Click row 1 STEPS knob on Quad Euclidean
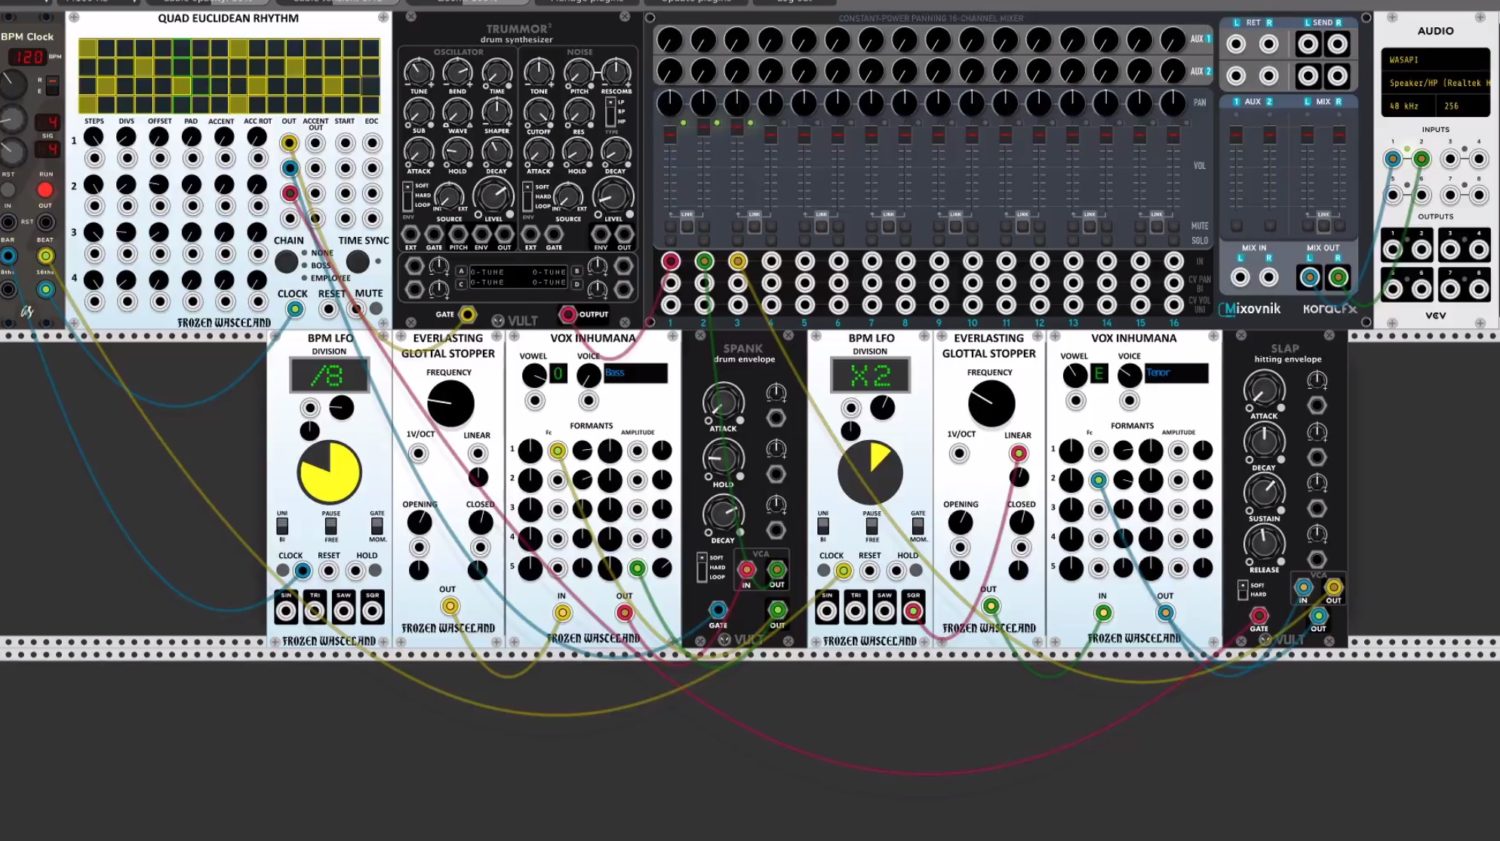 [94, 137]
